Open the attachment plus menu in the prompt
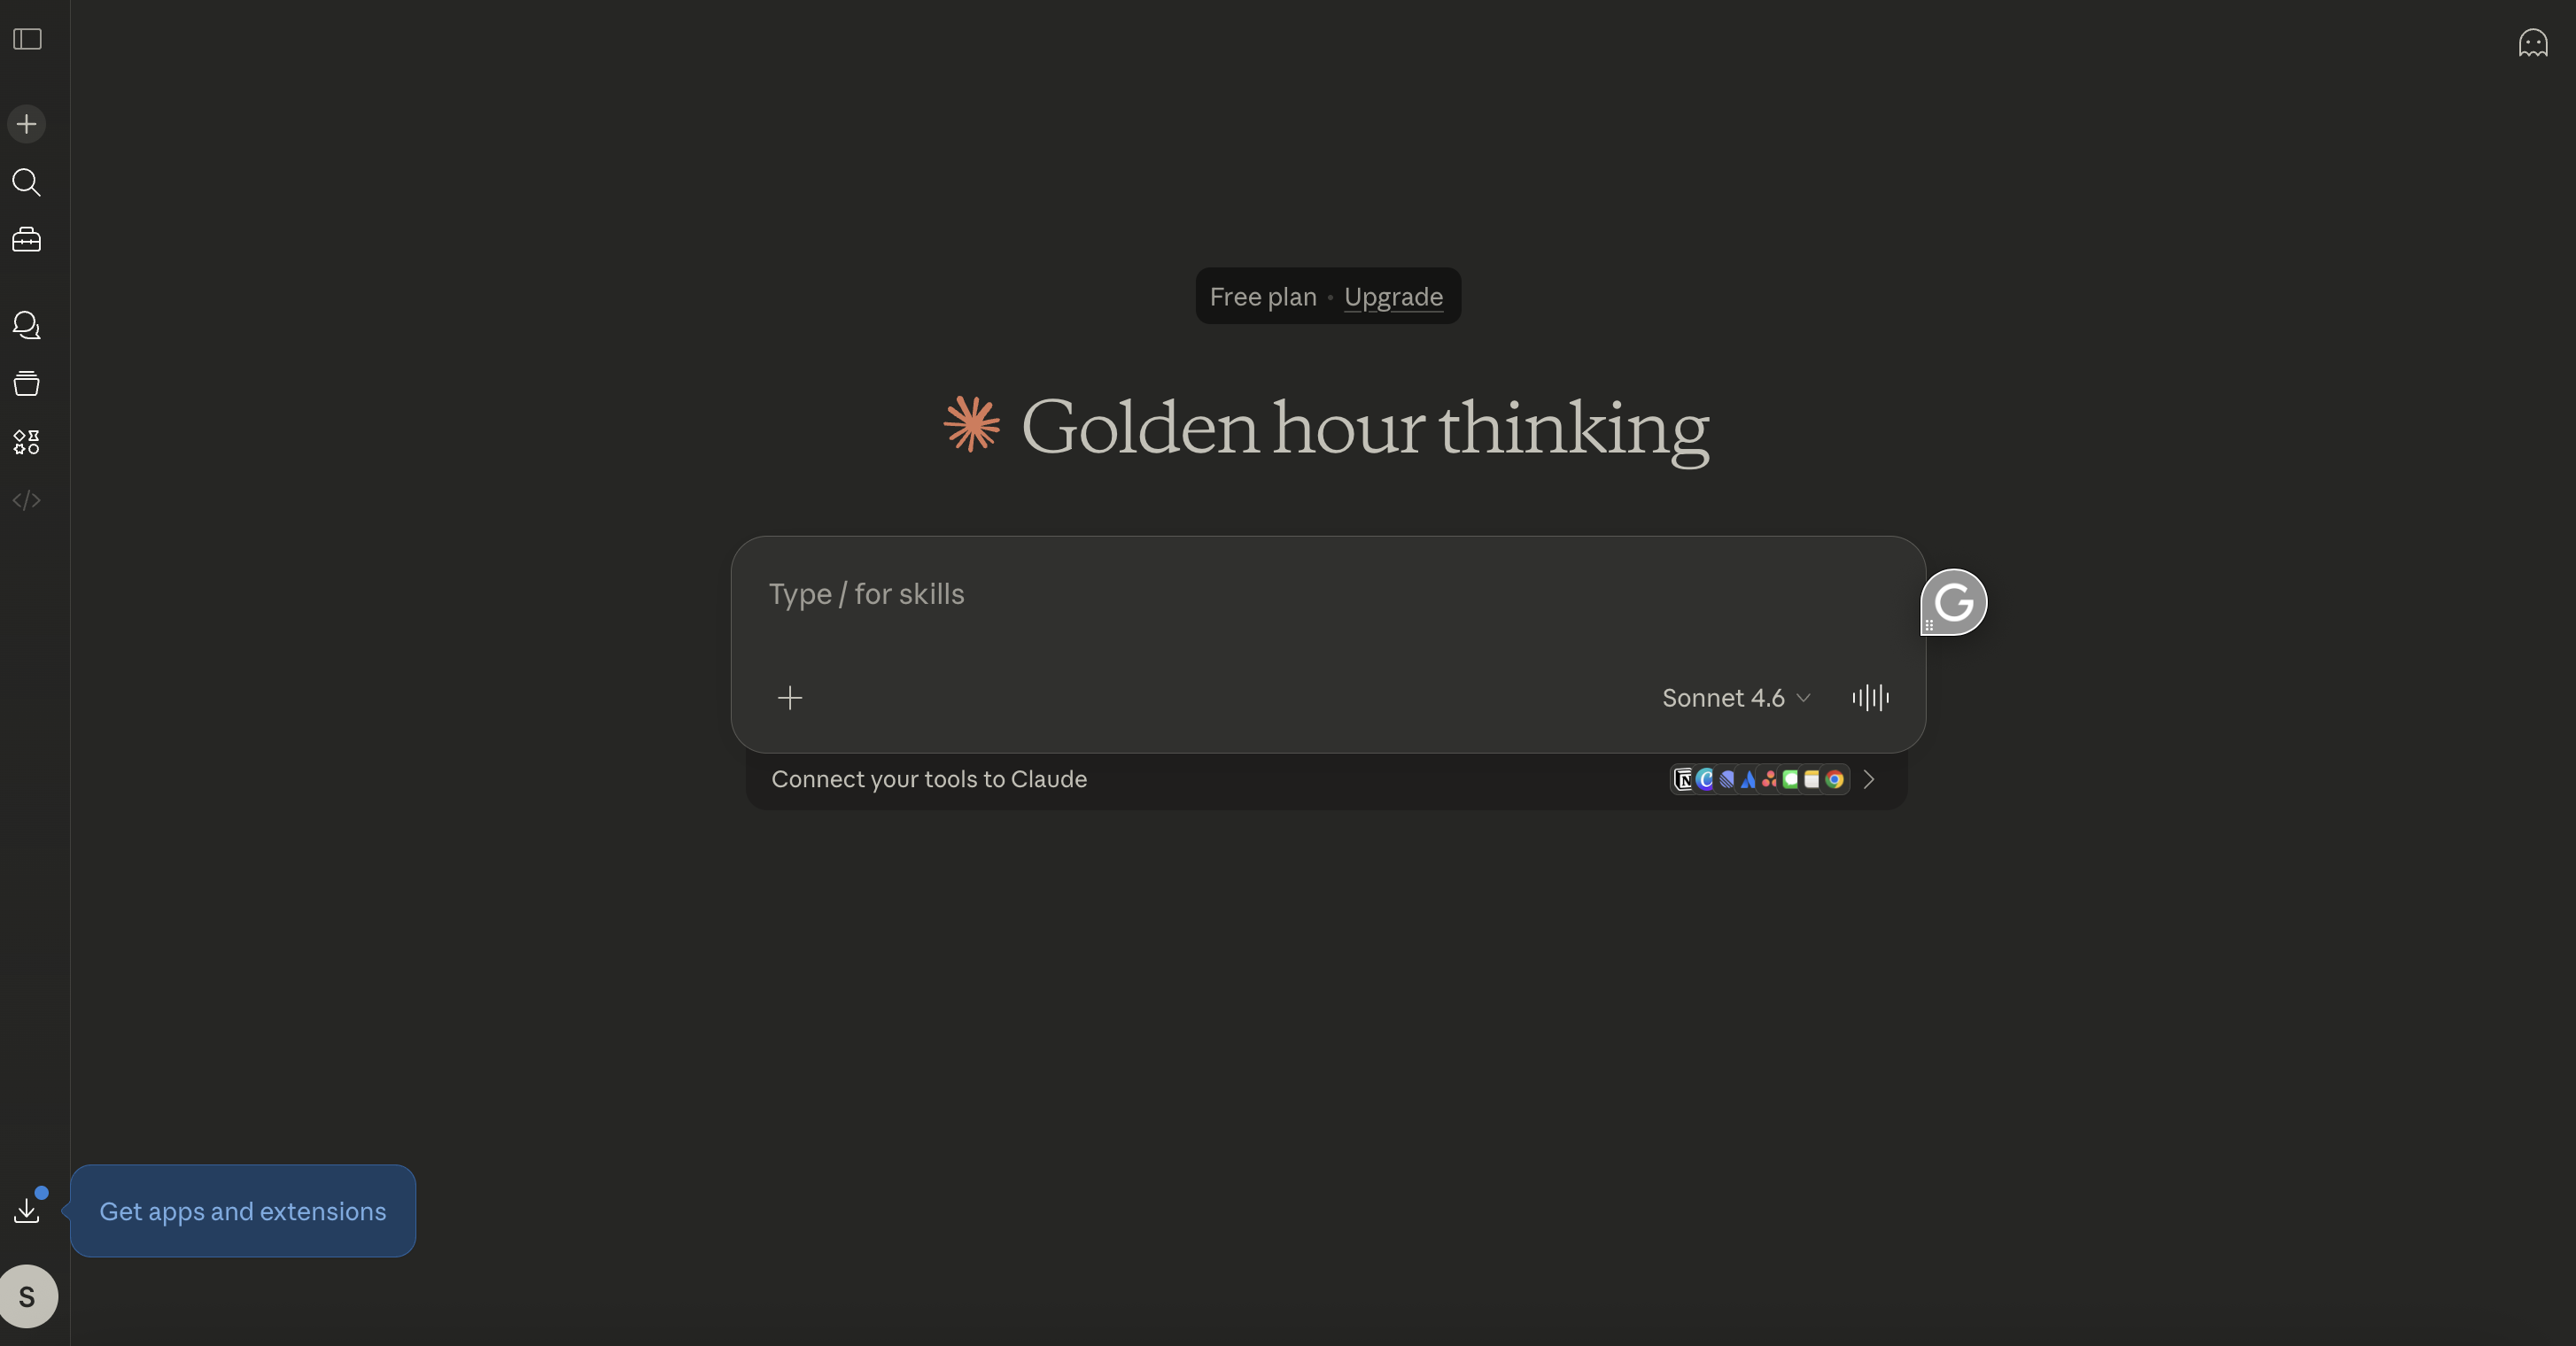 tap(789, 697)
